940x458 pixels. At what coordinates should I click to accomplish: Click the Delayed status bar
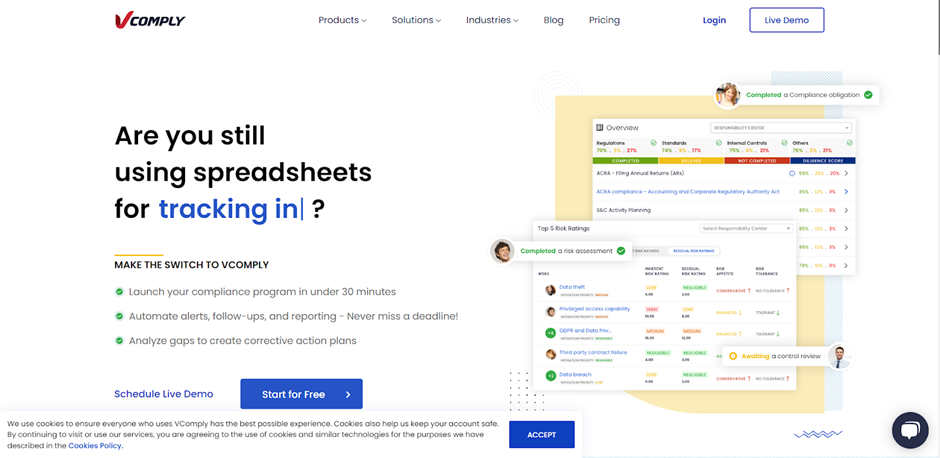pyautogui.click(x=691, y=161)
